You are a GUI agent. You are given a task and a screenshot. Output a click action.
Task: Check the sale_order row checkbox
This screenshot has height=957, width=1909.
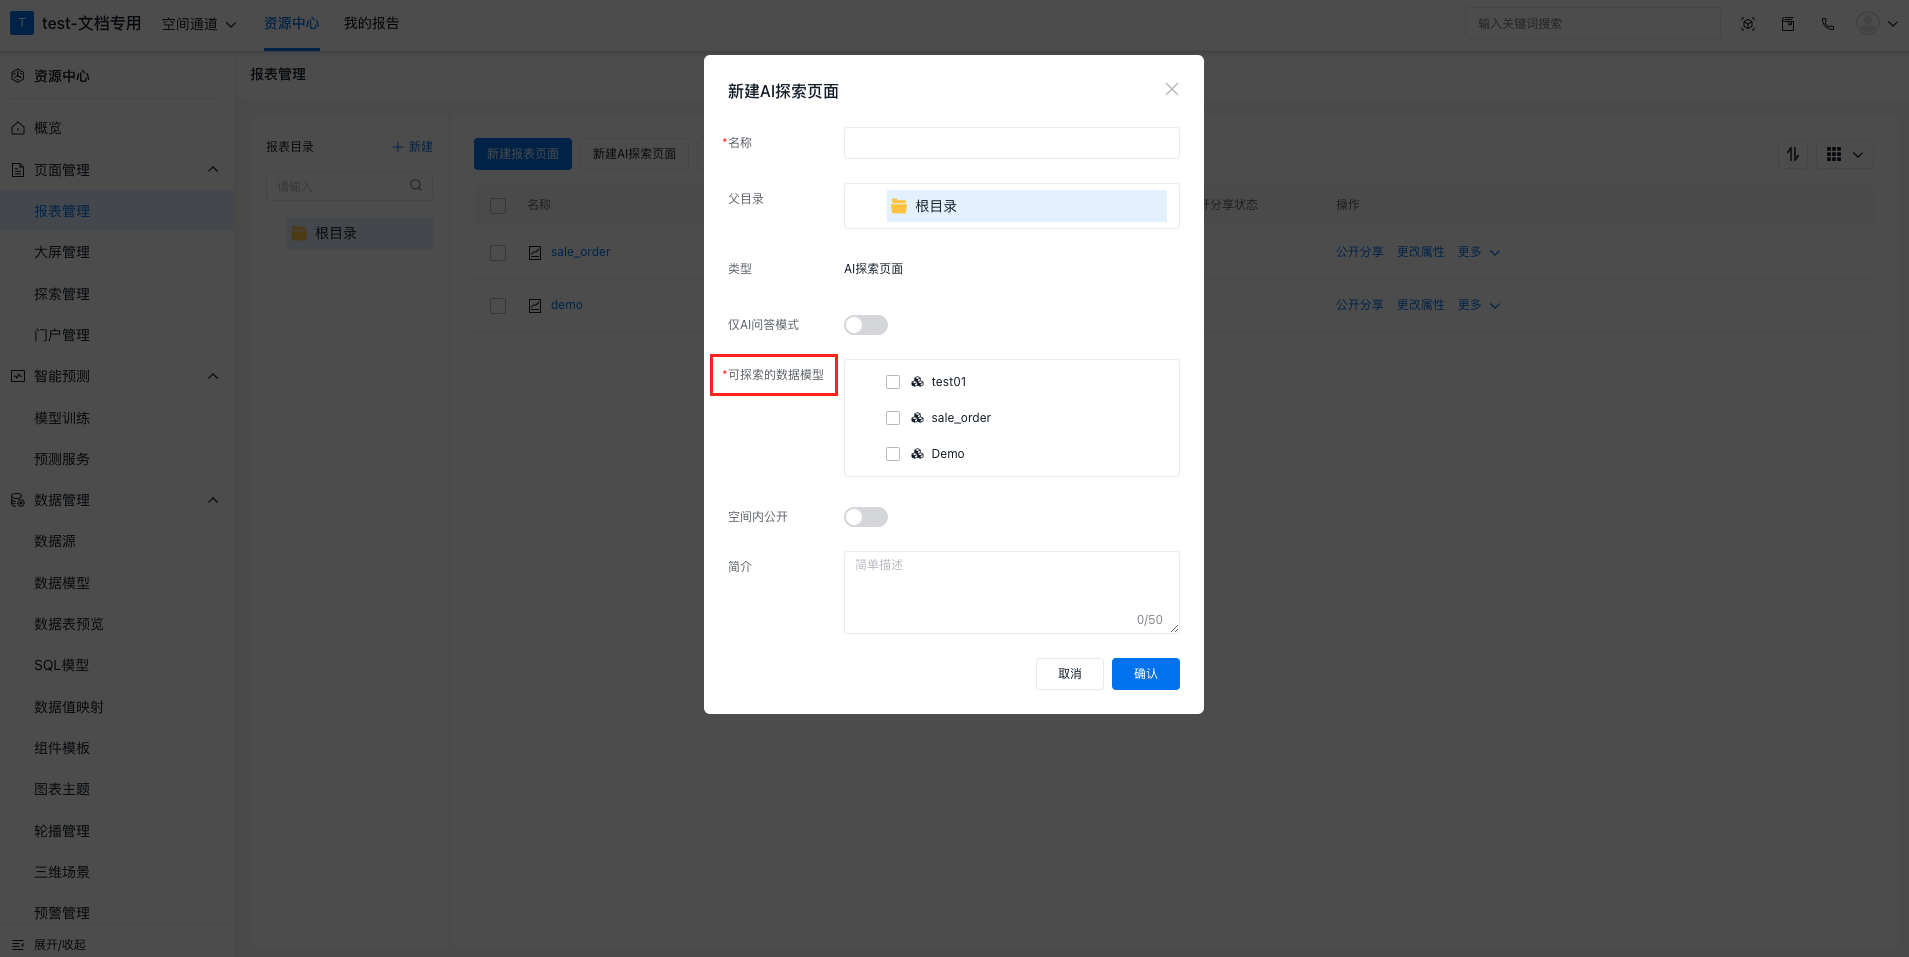[498, 253]
